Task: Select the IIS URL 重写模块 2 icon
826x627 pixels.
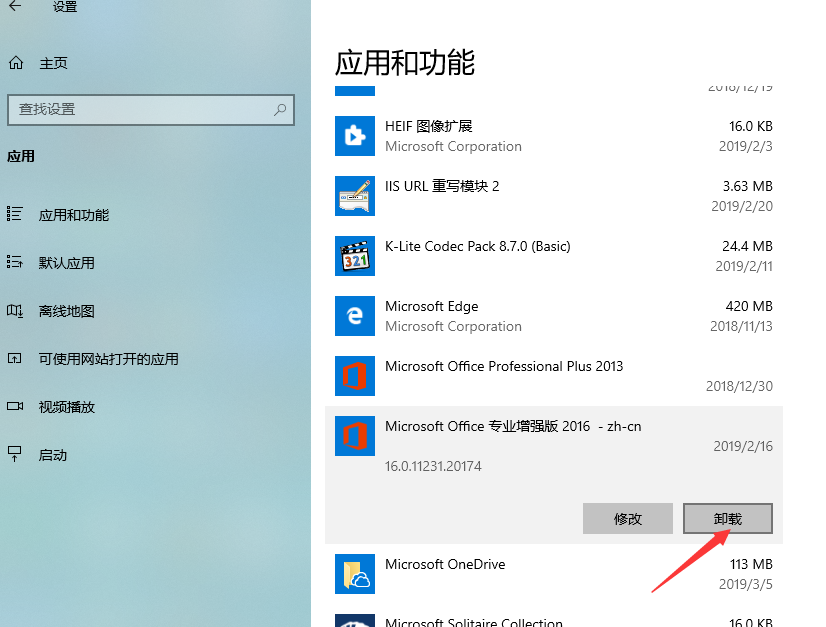Action: coord(355,196)
